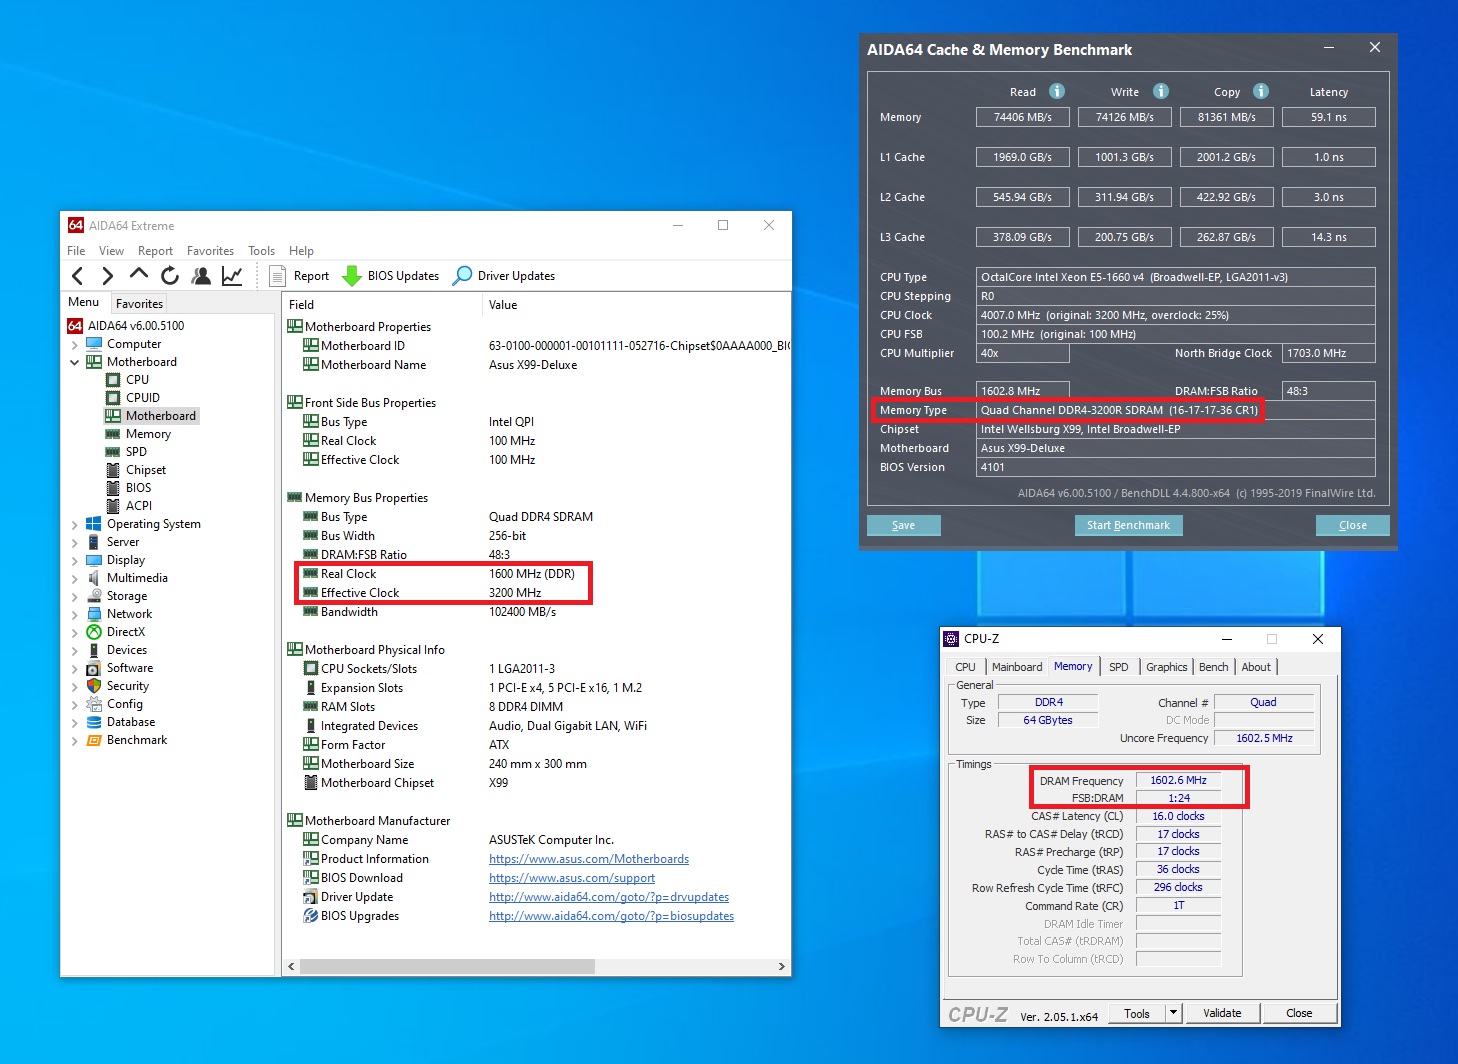Screen dimensions: 1458x1064
Task: Switch to the CPU-Z About tab
Action: 1256,667
